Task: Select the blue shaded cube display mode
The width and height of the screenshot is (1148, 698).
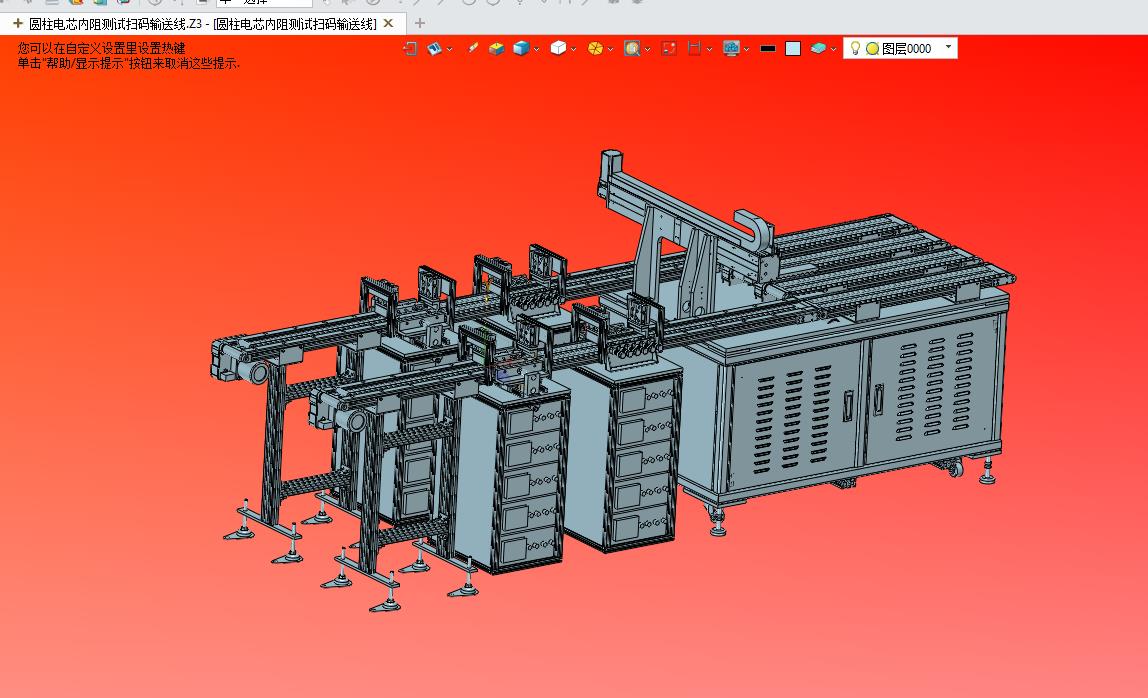Action: tap(521, 48)
